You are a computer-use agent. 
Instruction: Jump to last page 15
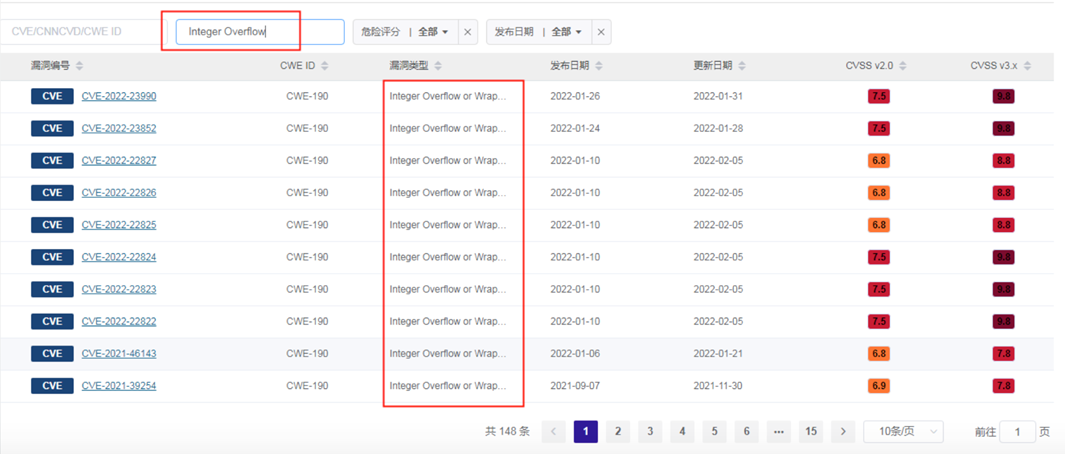point(811,432)
